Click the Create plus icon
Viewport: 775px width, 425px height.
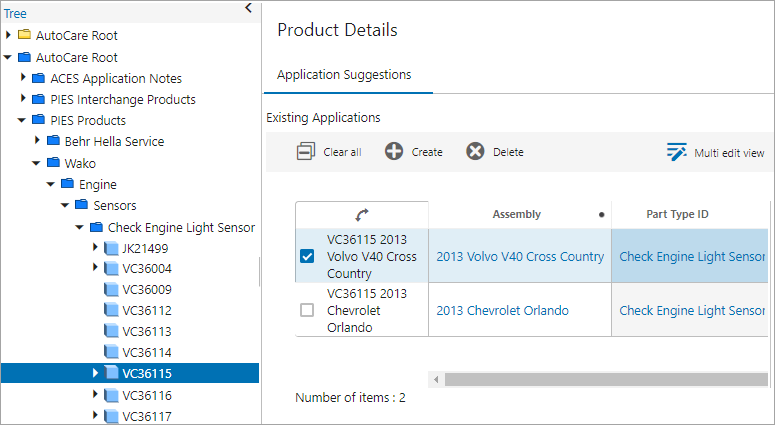tap(394, 151)
